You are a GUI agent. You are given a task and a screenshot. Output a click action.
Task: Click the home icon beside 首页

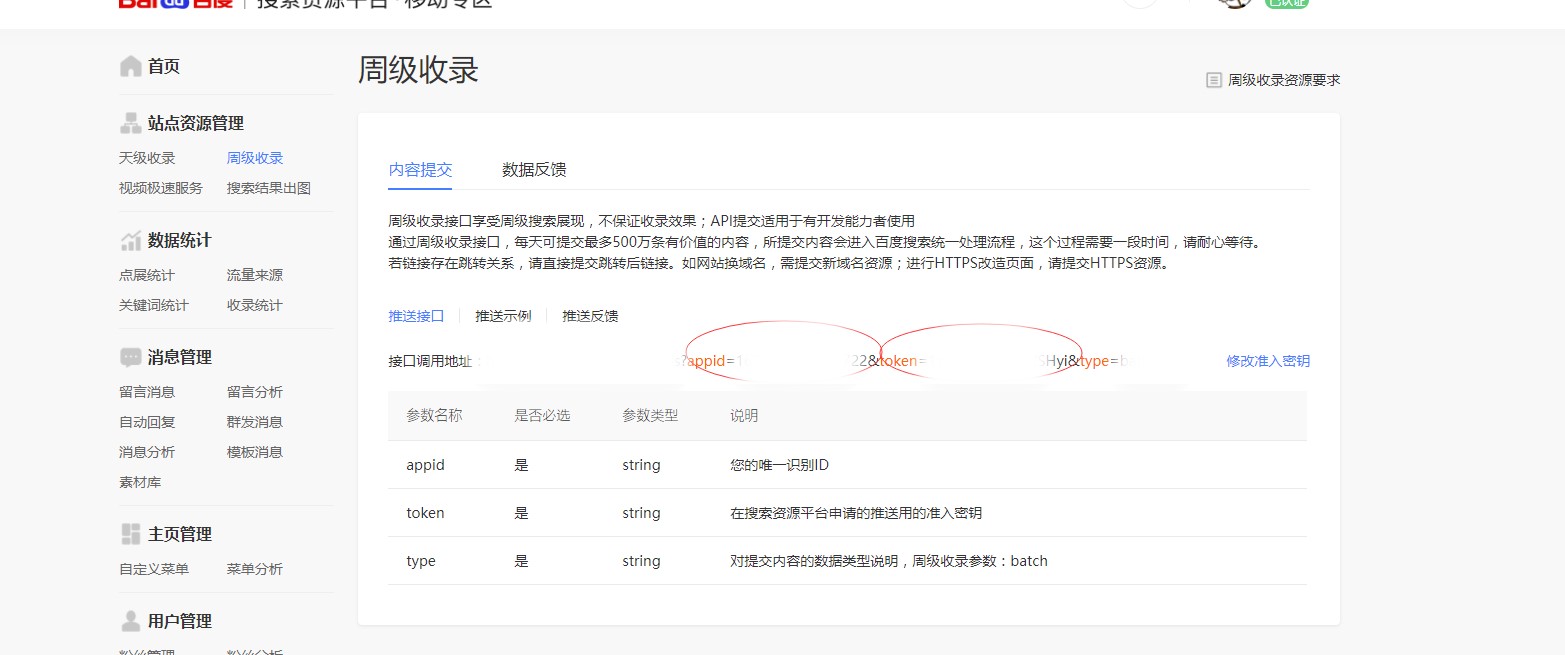[131, 65]
